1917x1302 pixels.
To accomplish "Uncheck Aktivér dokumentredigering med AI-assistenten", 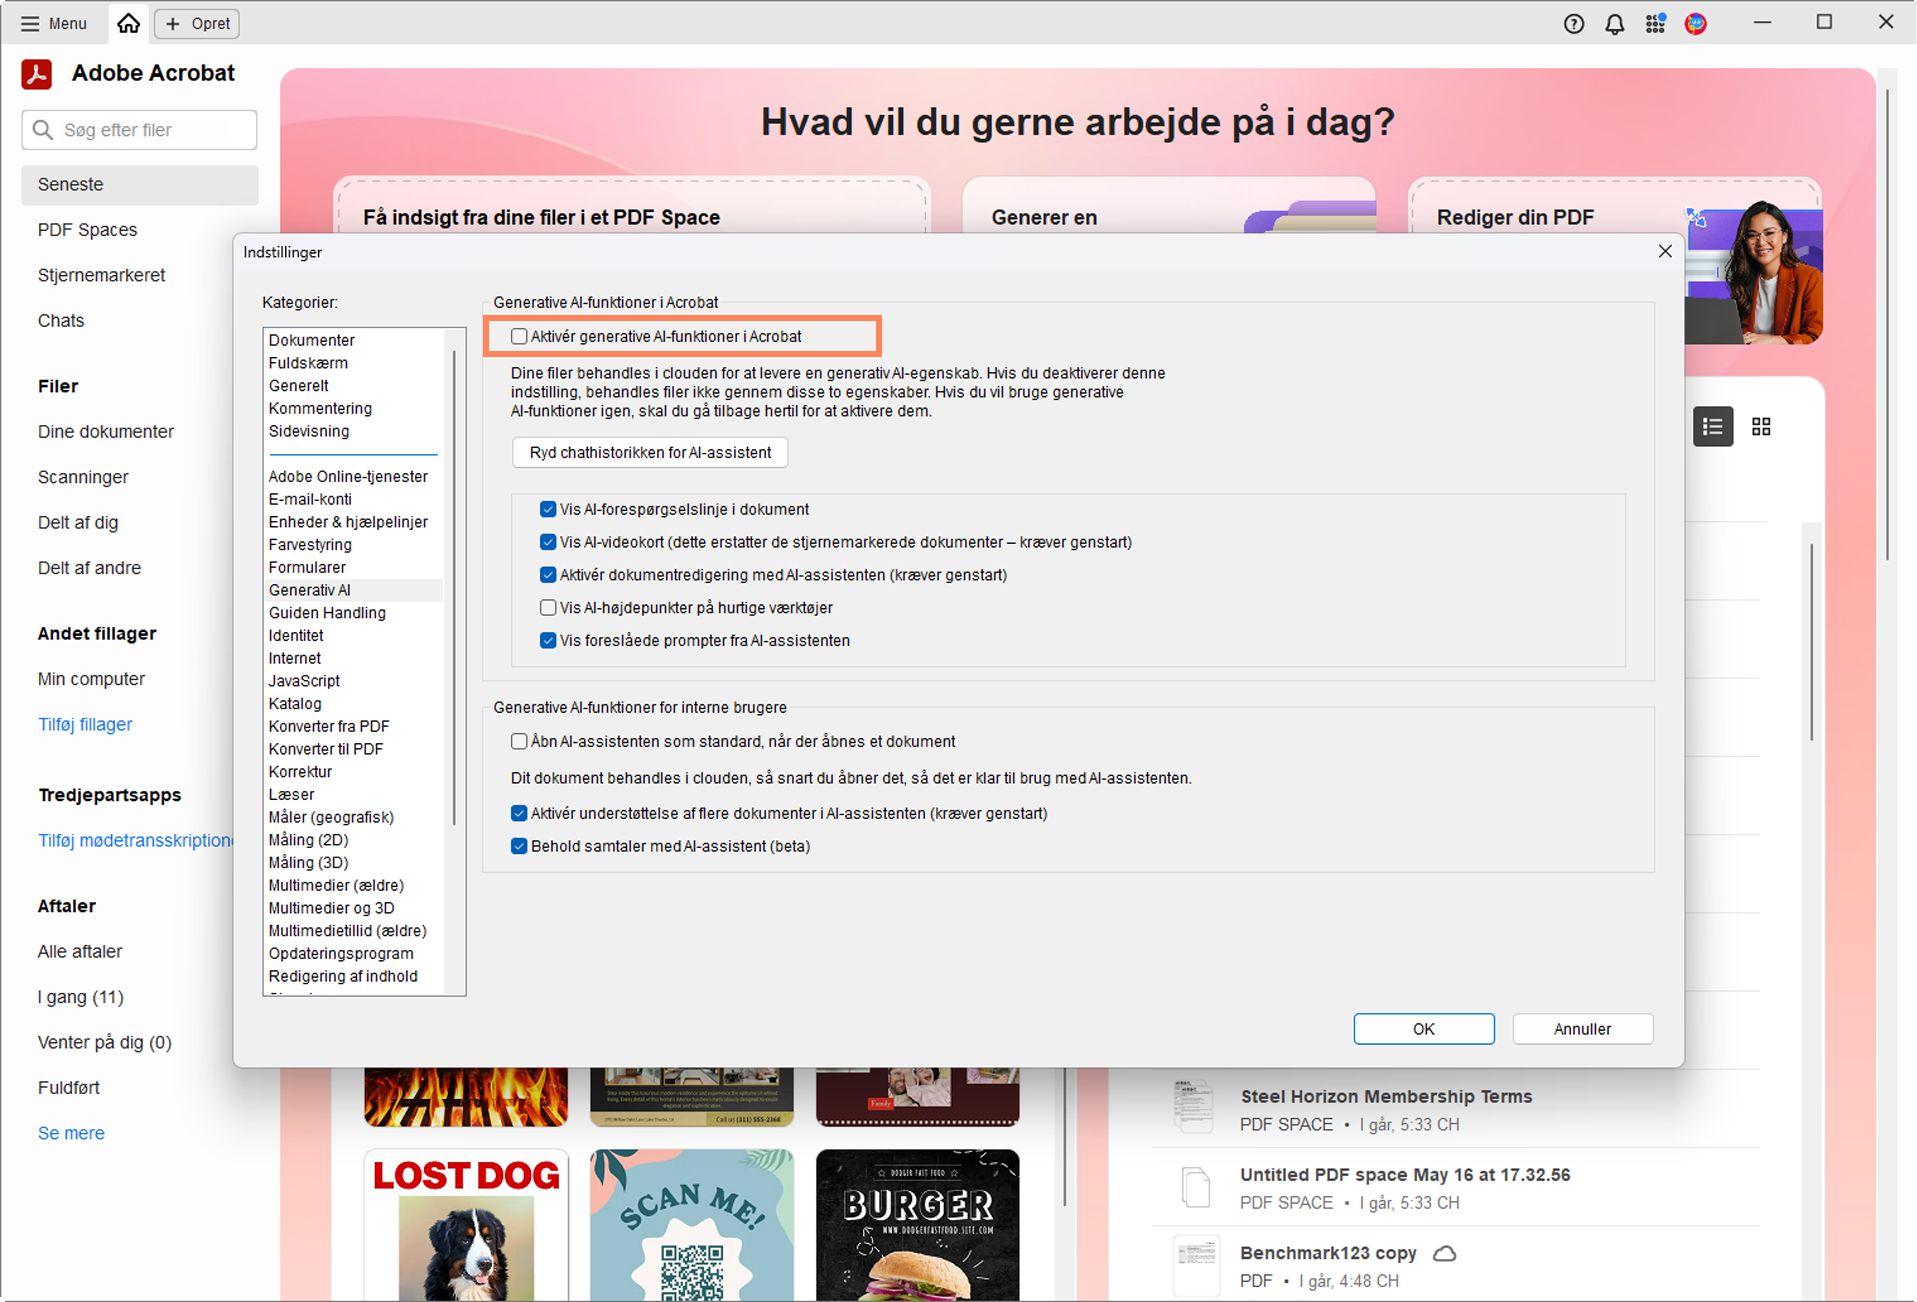I will click(548, 575).
